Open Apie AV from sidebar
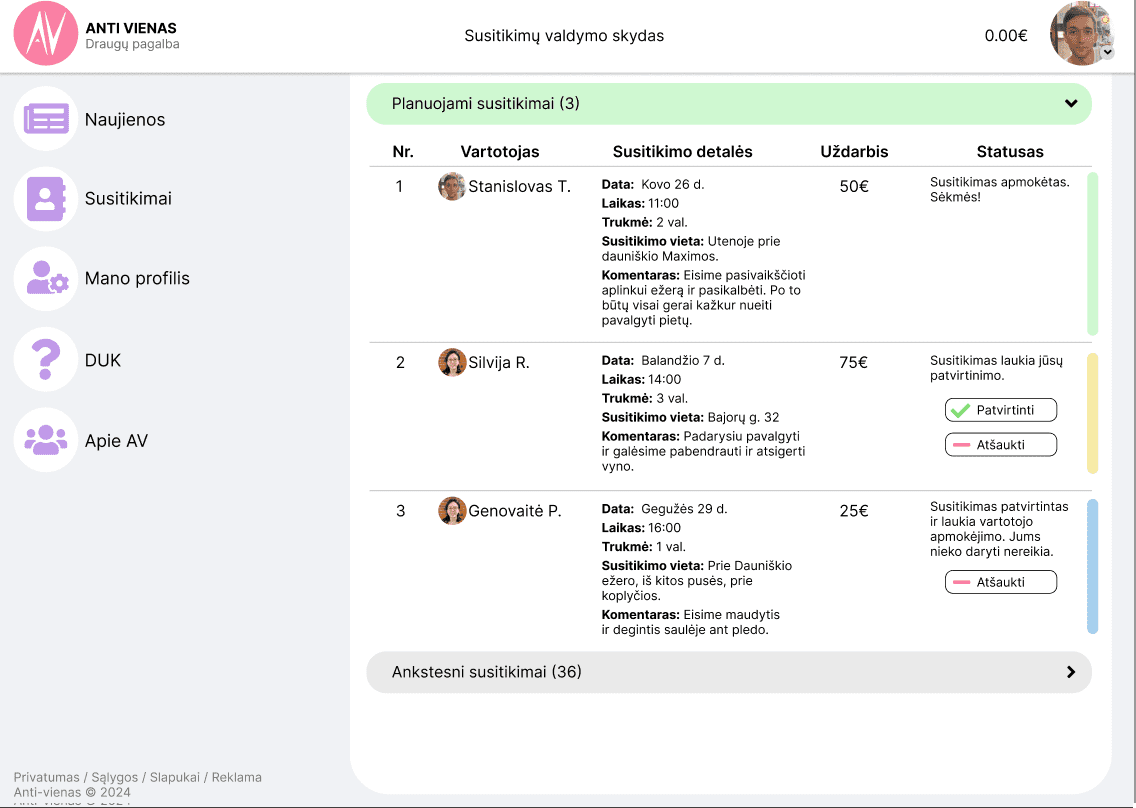1136x808 pixels. click(x=116, y=441)
